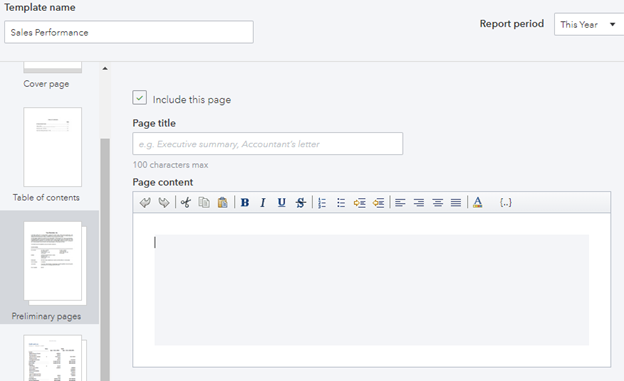Click the Template name text field
The height and width of the screenshot is (381, 624).
tap(129, 32)
